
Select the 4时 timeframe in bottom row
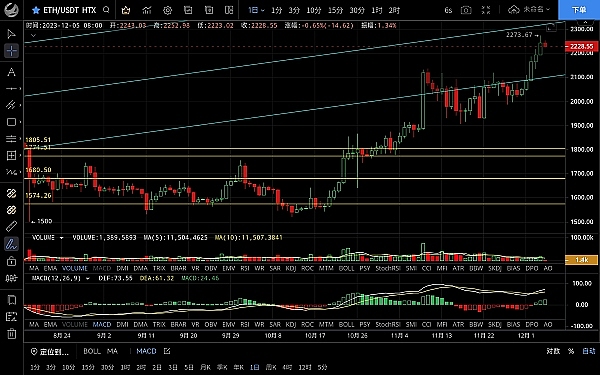287,367
